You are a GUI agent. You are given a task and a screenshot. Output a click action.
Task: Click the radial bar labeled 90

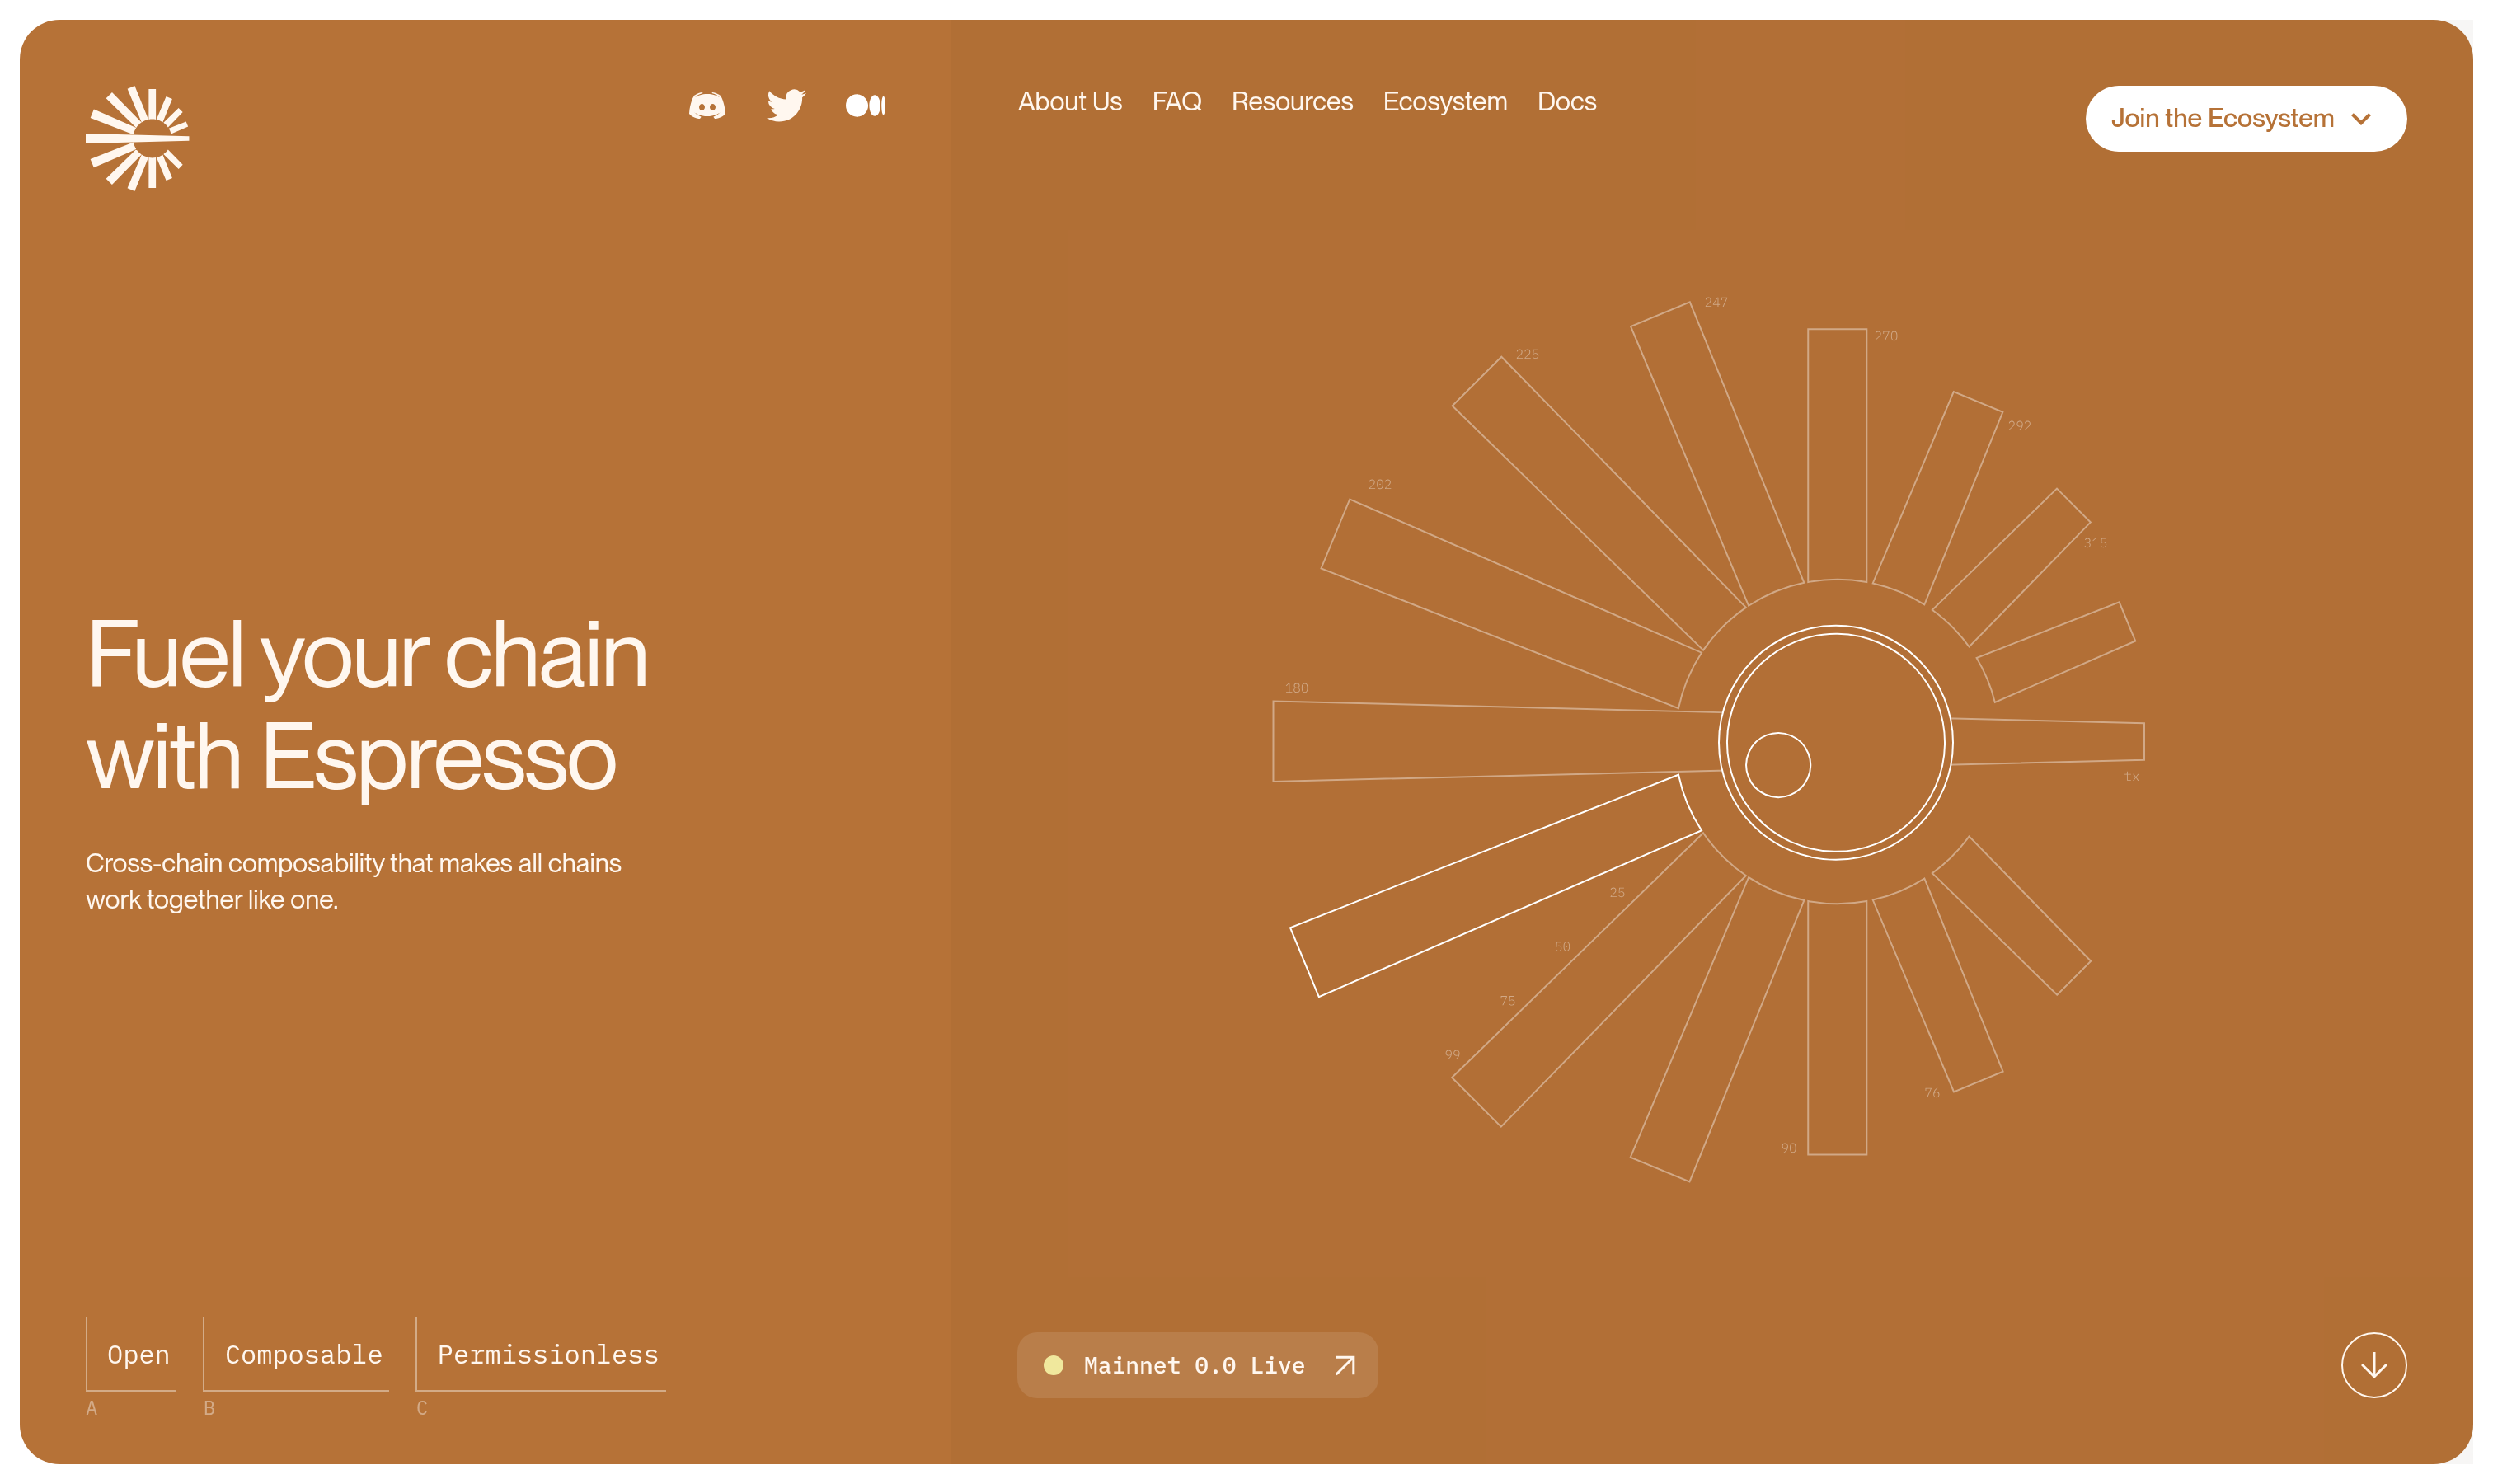[x=1837, y=1028]
